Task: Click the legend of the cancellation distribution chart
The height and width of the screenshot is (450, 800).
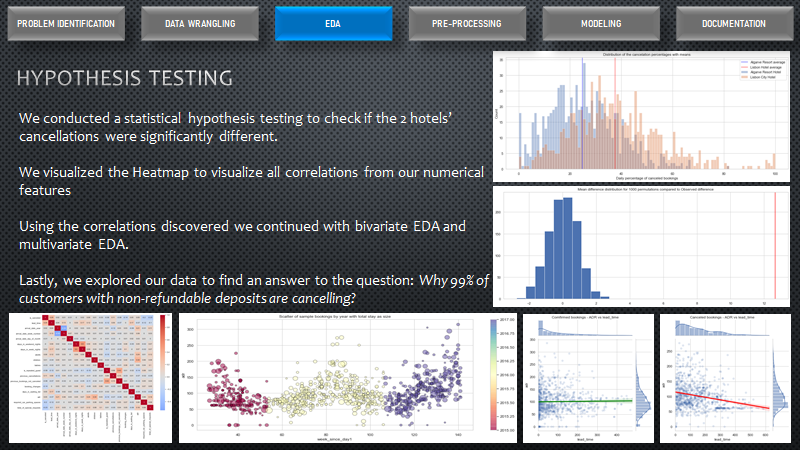Action: click(x=762, y=70)
